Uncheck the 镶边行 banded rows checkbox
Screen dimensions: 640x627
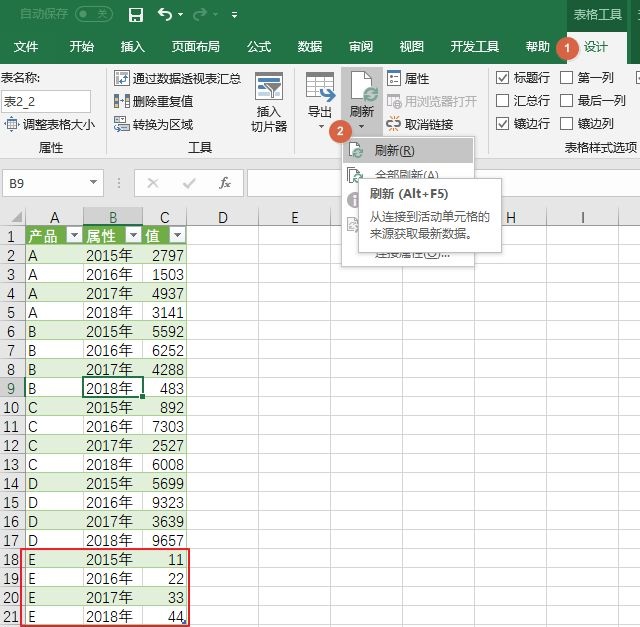(502, 123)
